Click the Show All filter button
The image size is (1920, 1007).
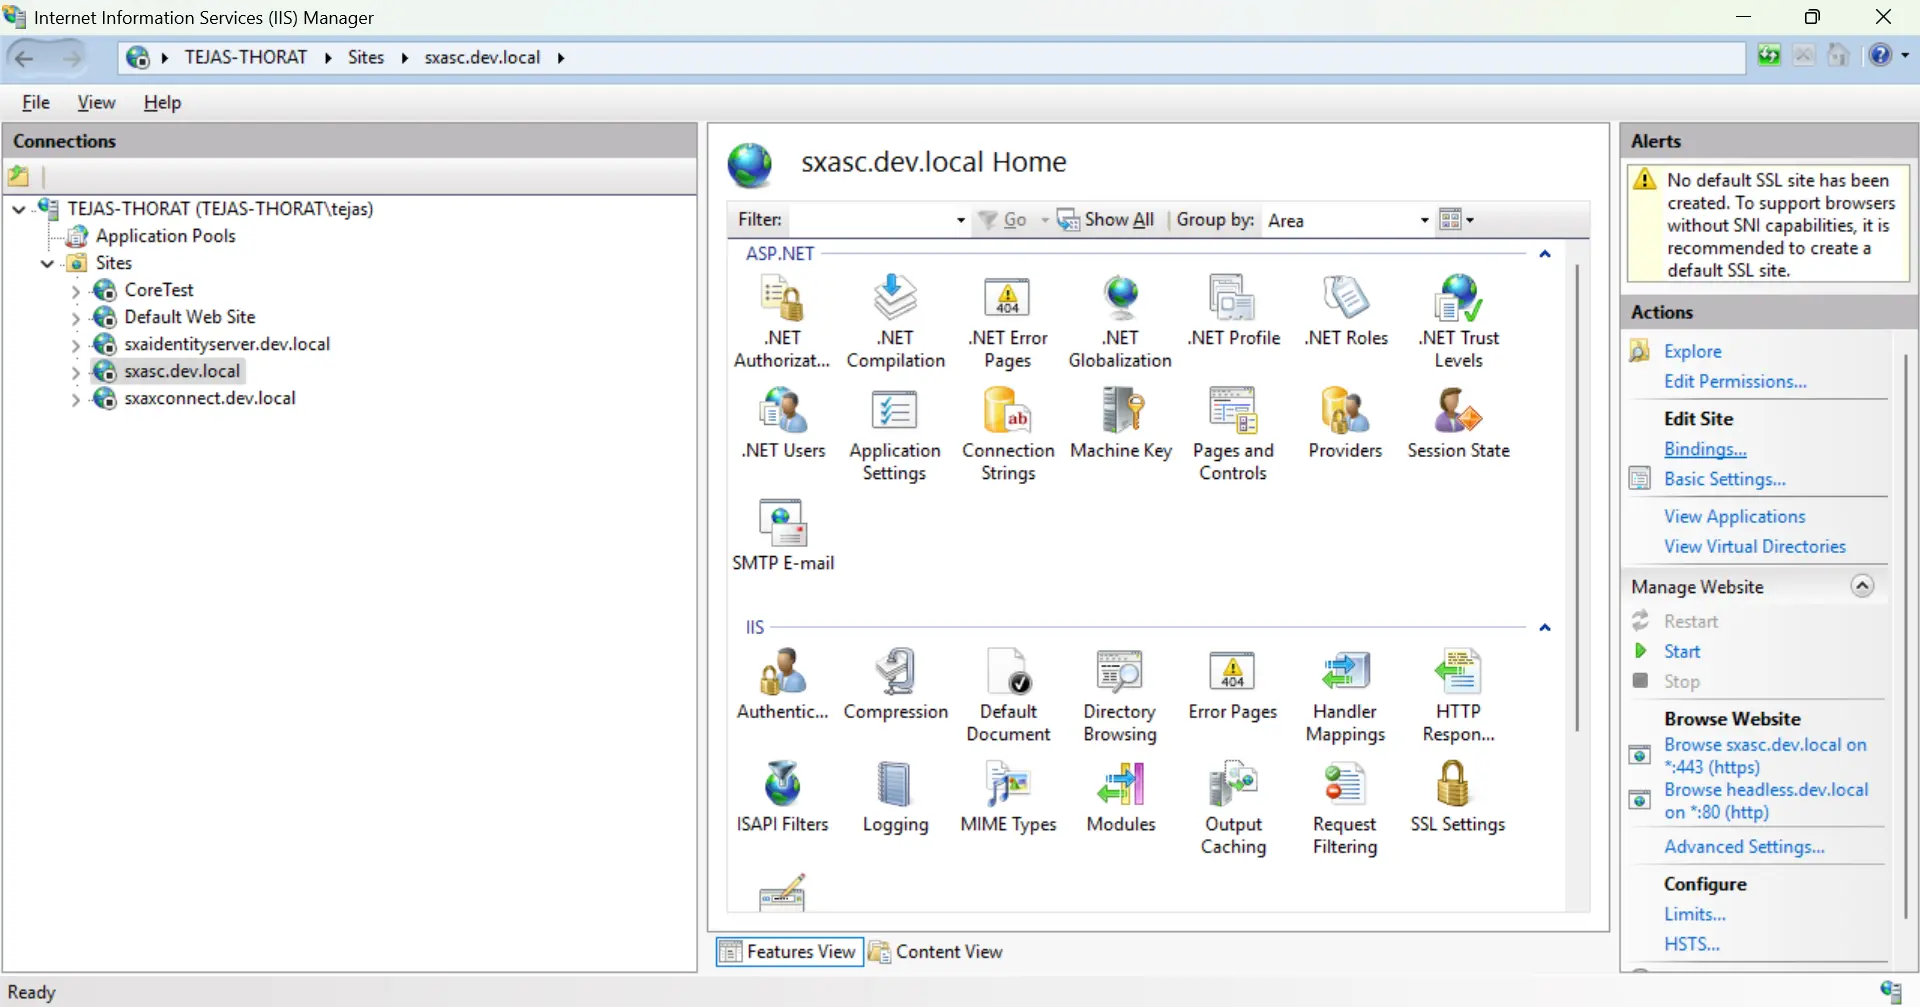click(x=1105, y=220)
